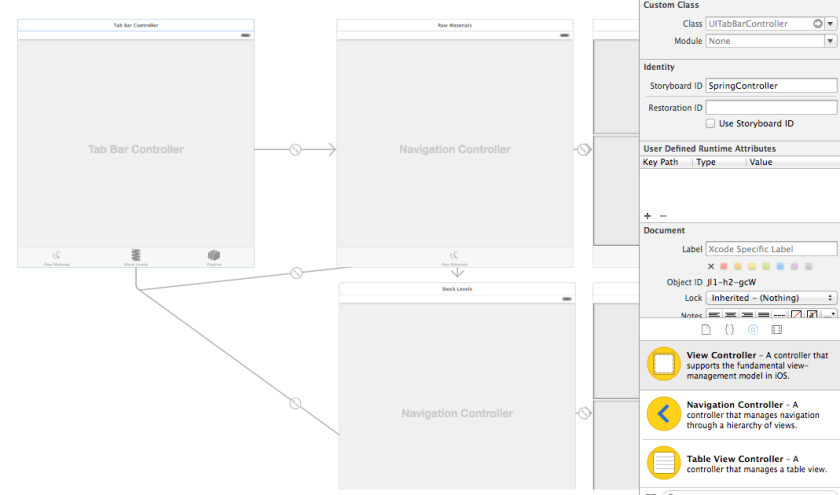Expand the Class dropdown arrow
The height and width of the screenshot is (495, 840).
click(830, 23)
